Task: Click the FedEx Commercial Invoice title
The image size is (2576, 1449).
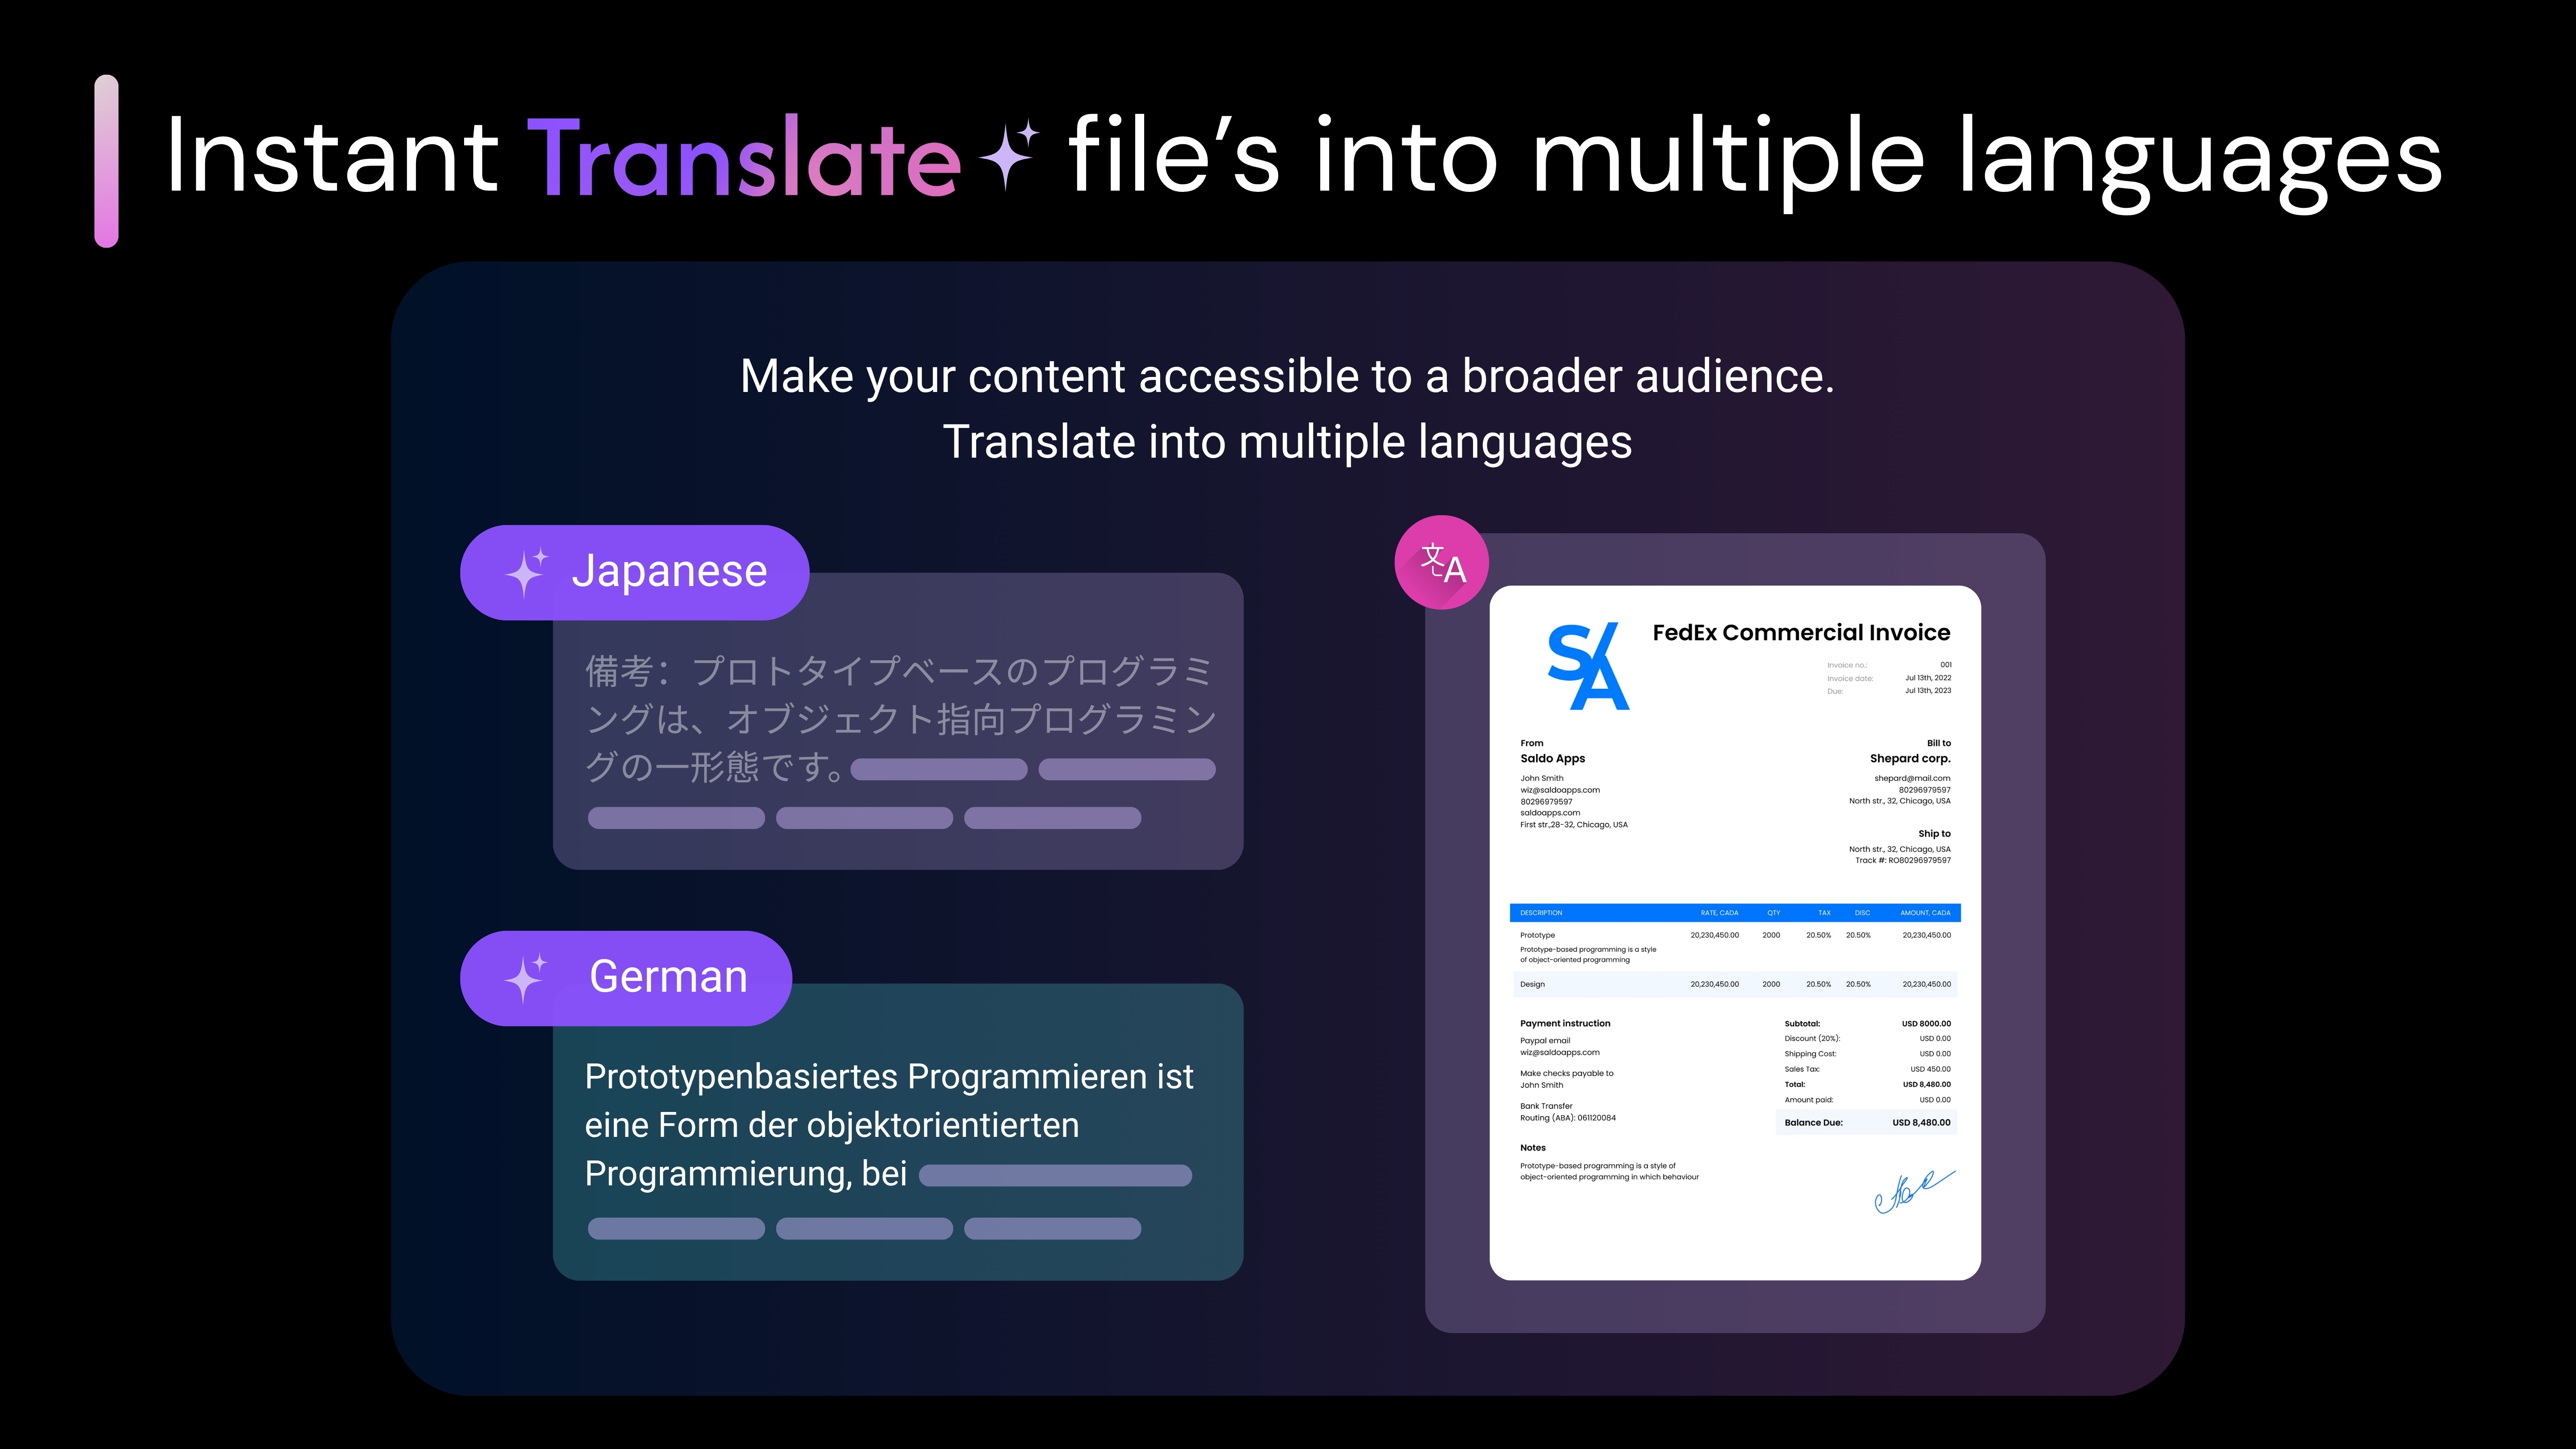Action: pos(1800,632)
